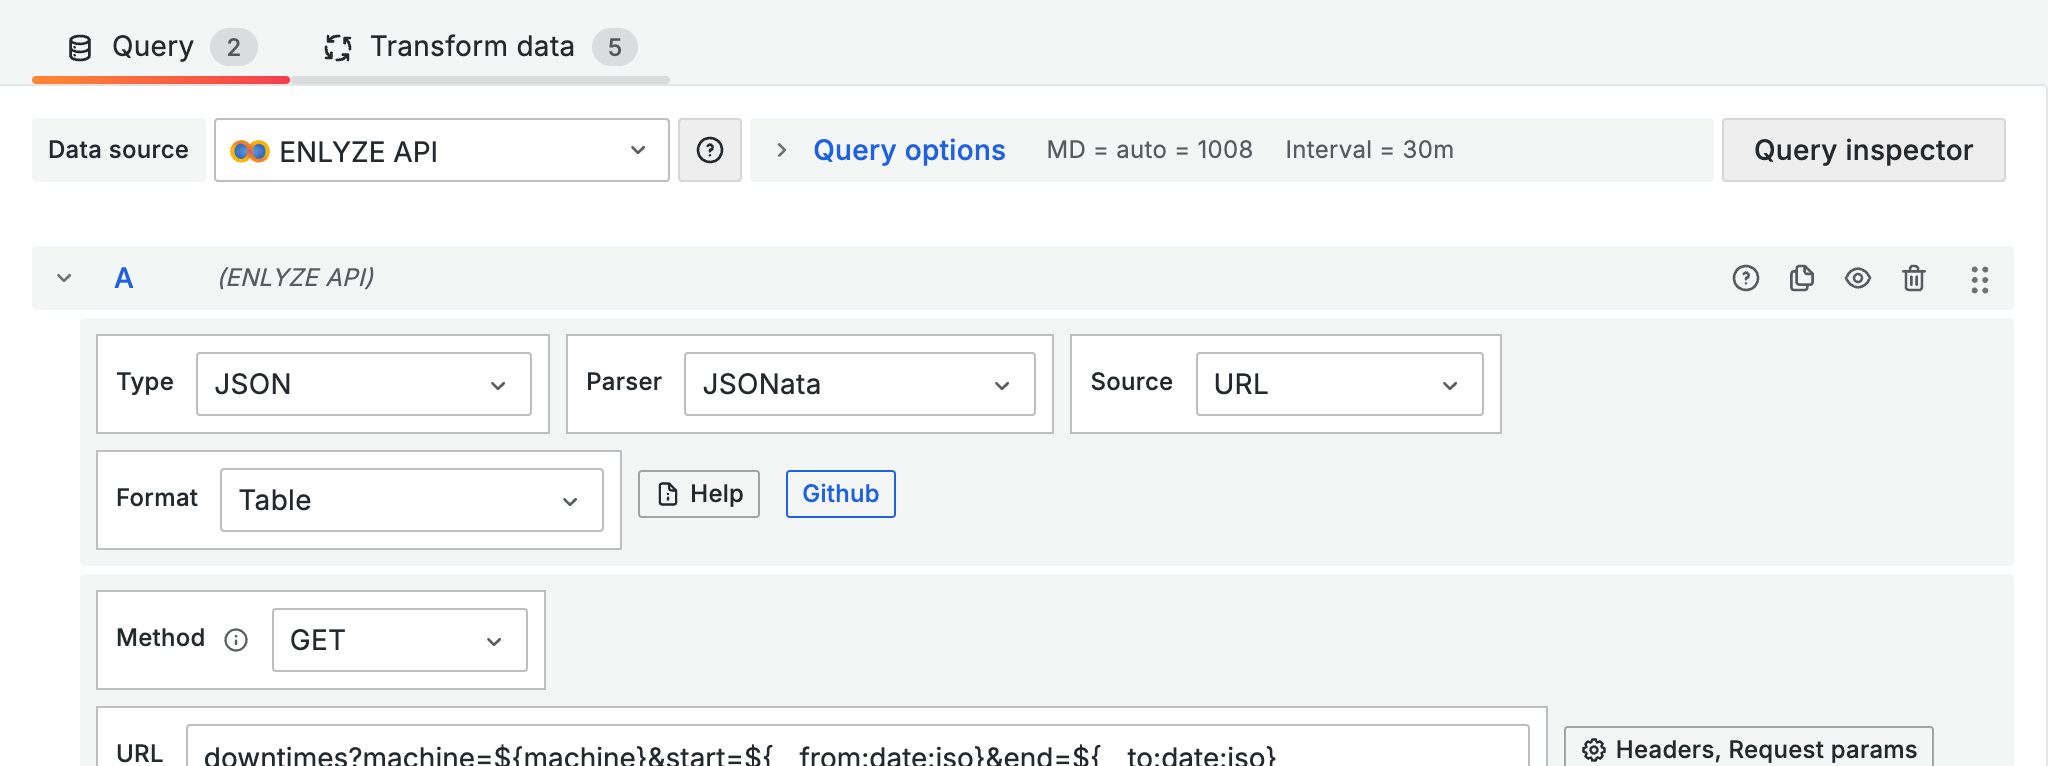Image resolution: width=2048 pixels, height=766 pixels.
Task: Click the drag handle for query A
Action: 1979,279
